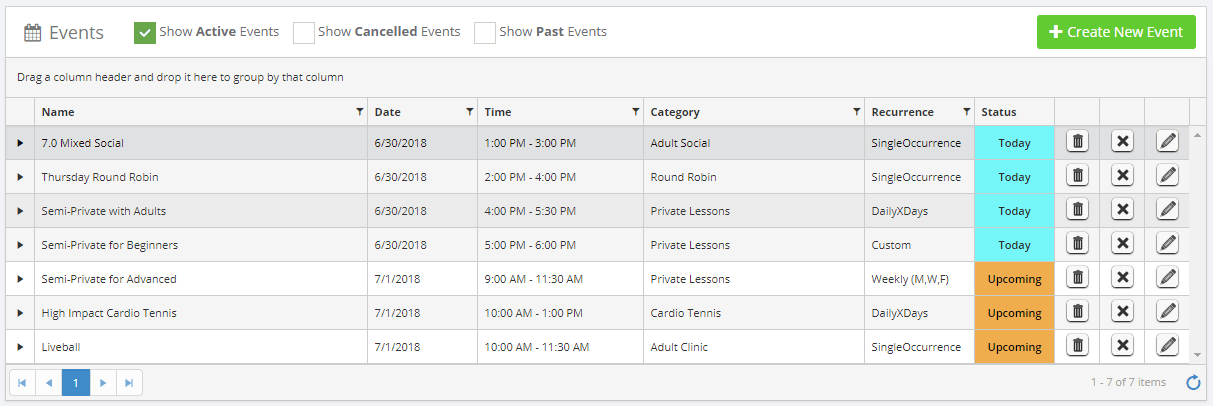Image resolution: width=1213 pixels, height=406 pixels.
Task: Sort by the Recurrence column header
Action: click(x=902, y=112)
